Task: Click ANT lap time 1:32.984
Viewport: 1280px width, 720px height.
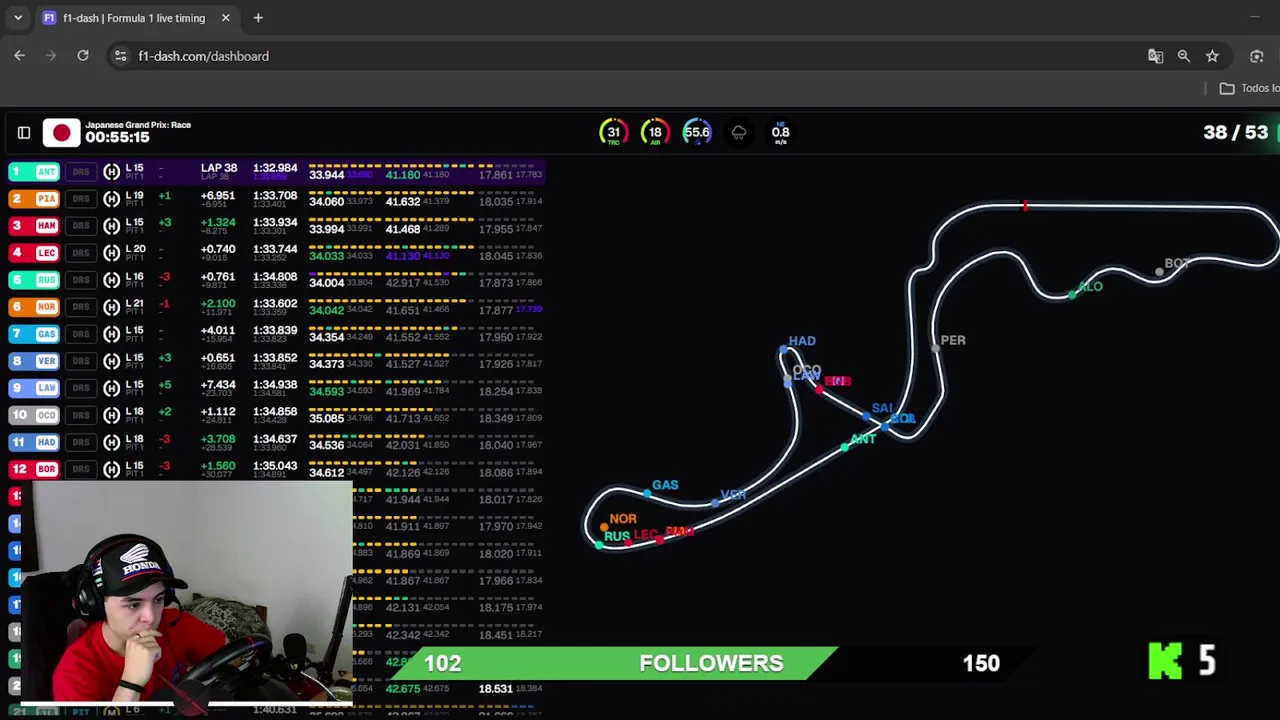Action: [x=275, y=169]
